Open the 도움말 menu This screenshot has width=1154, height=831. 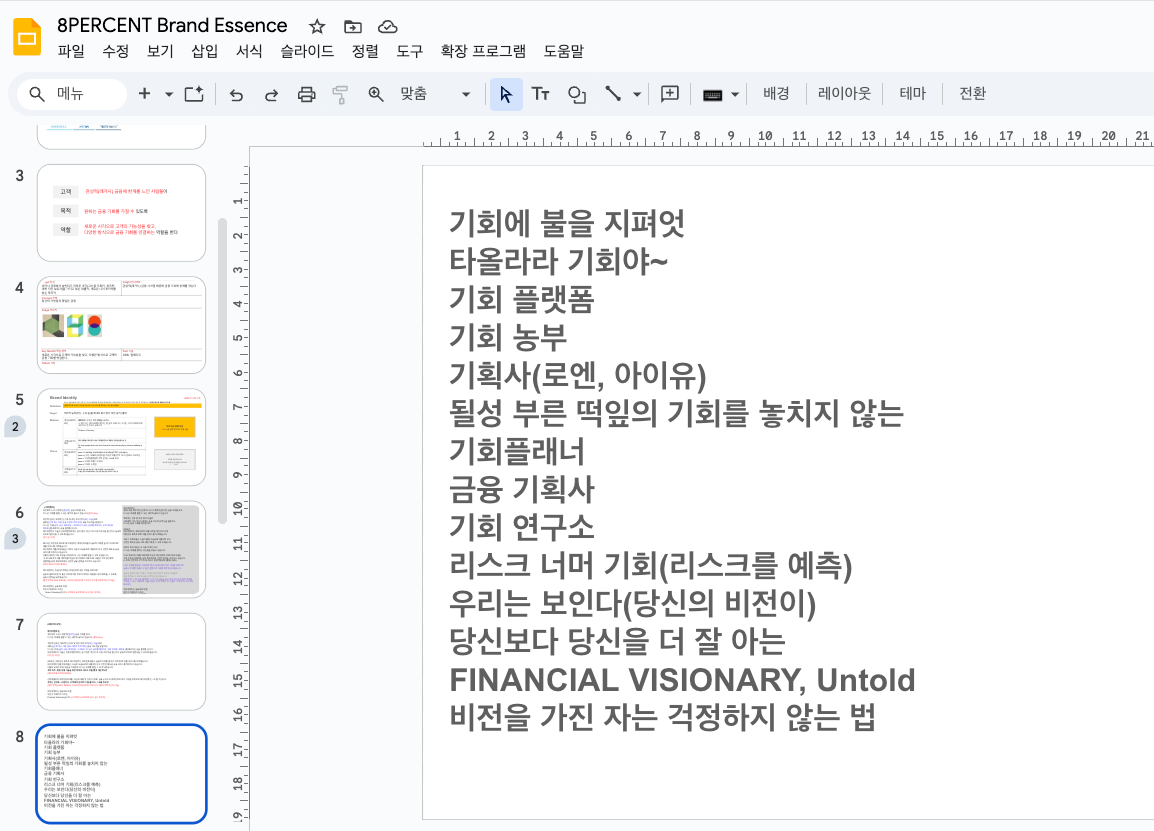click(564, 51)
